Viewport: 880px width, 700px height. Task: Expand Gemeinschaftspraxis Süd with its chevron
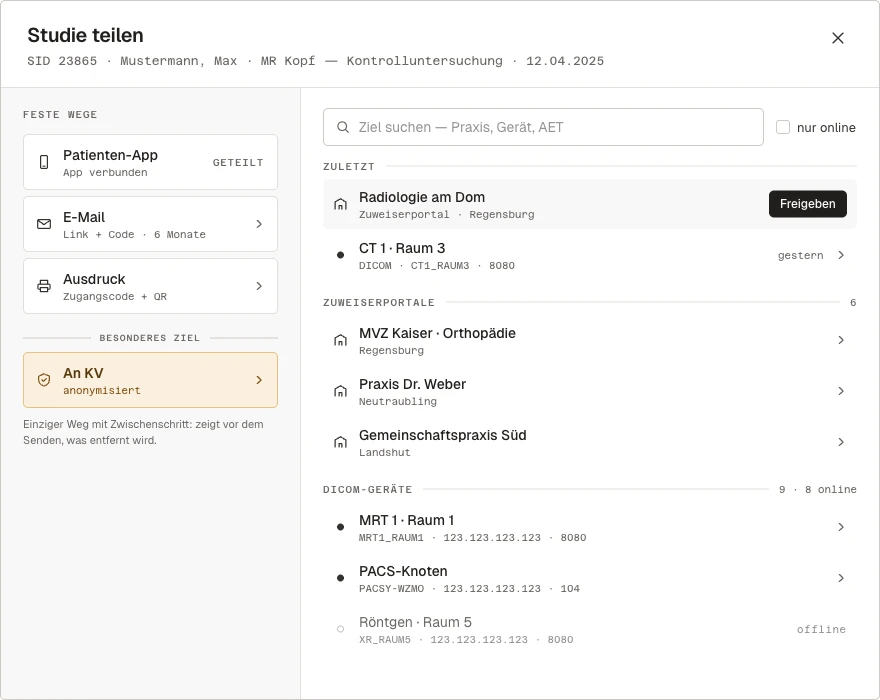coord(841,442)
